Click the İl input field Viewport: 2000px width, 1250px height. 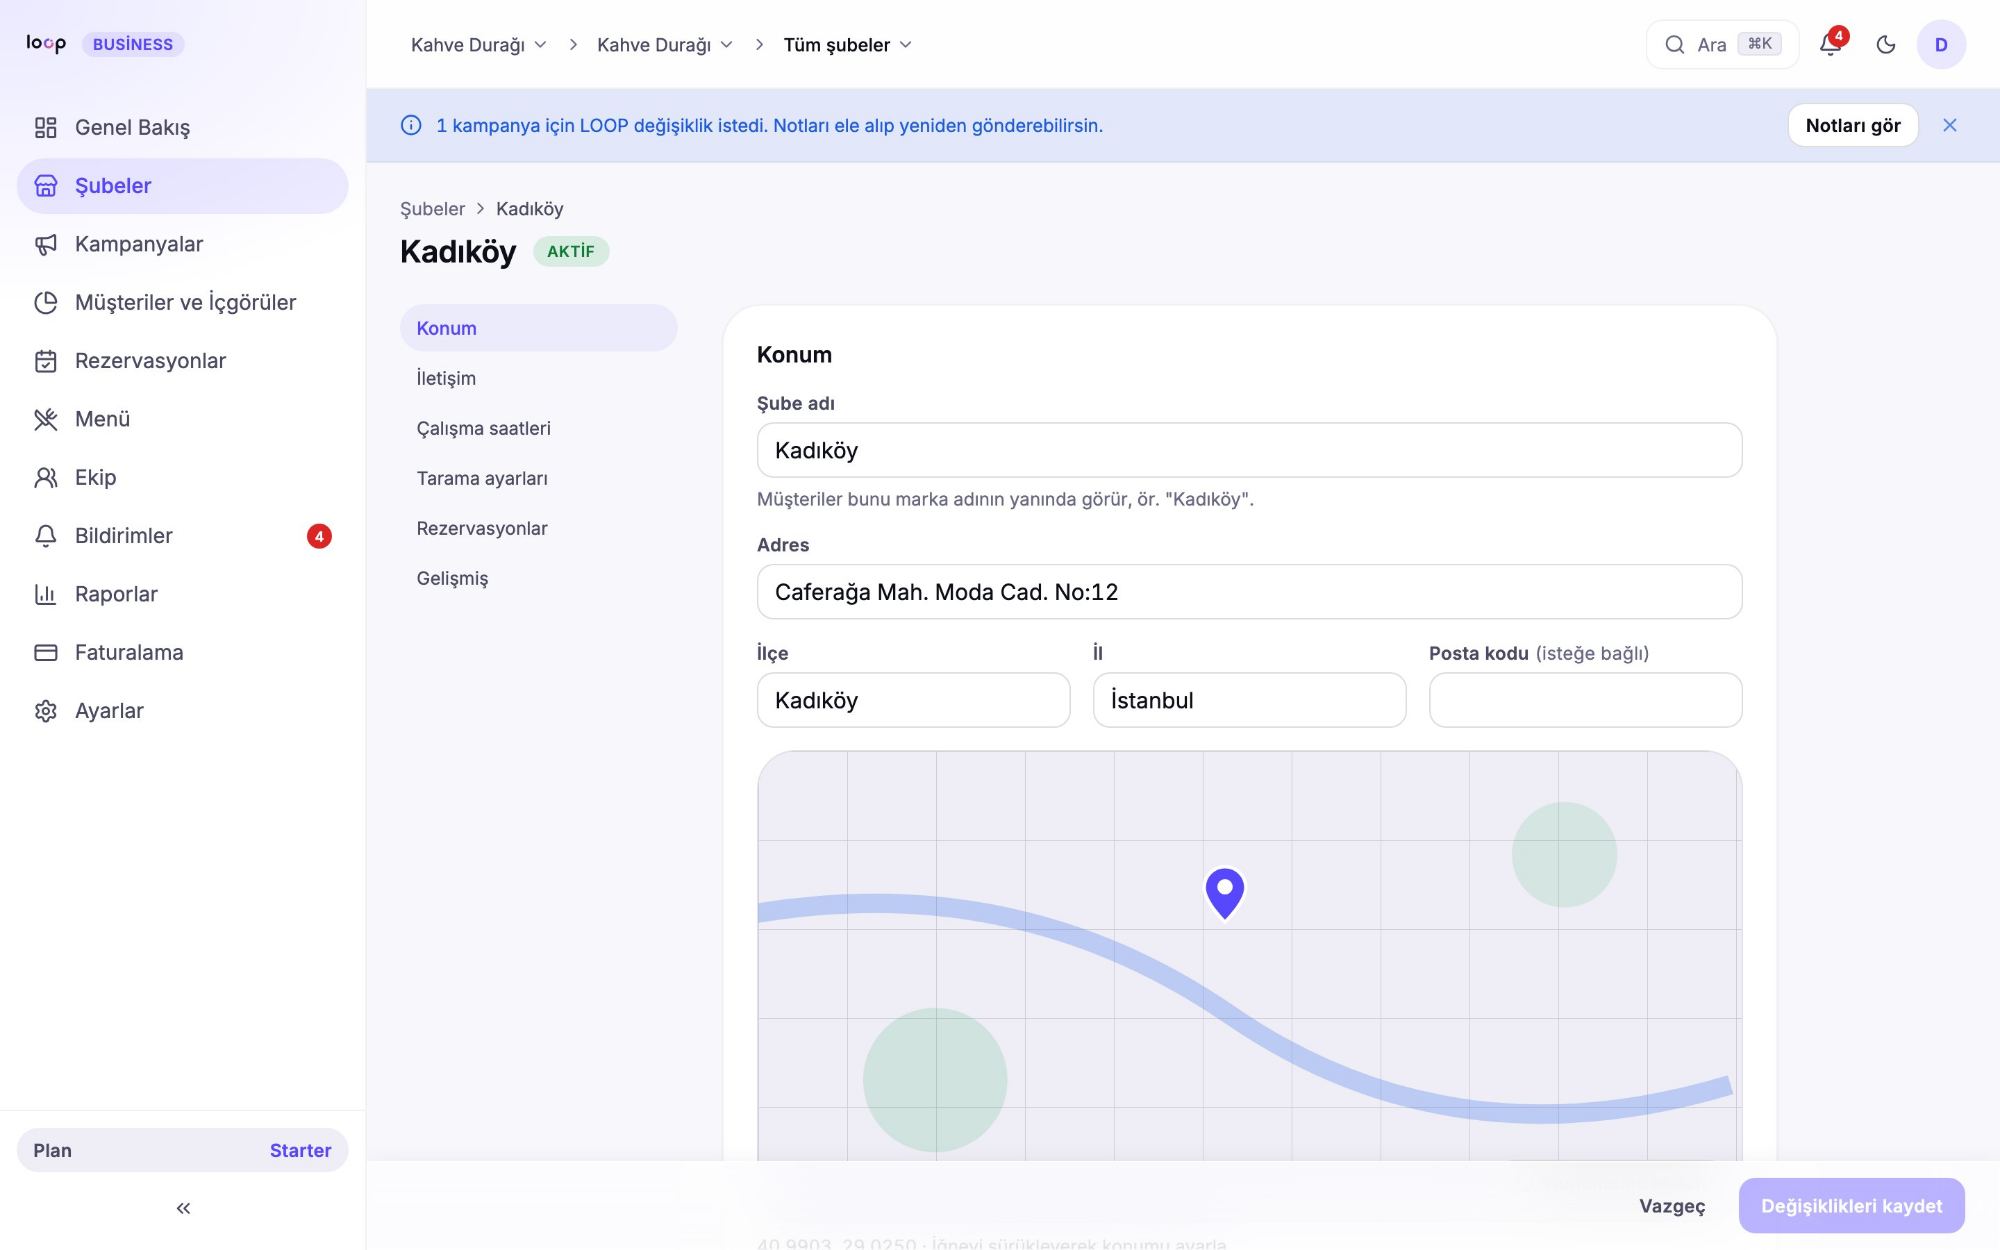1249,700
